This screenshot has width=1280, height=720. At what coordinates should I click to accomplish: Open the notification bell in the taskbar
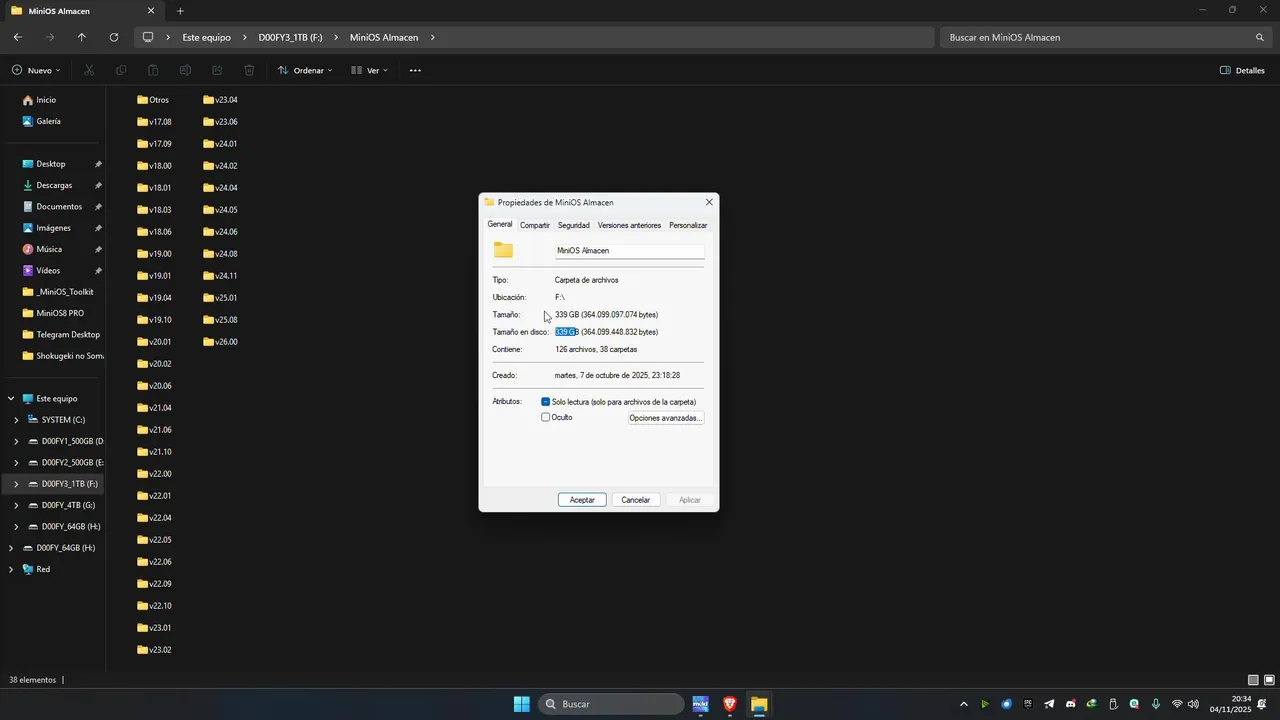click(x=1262, y=704)
